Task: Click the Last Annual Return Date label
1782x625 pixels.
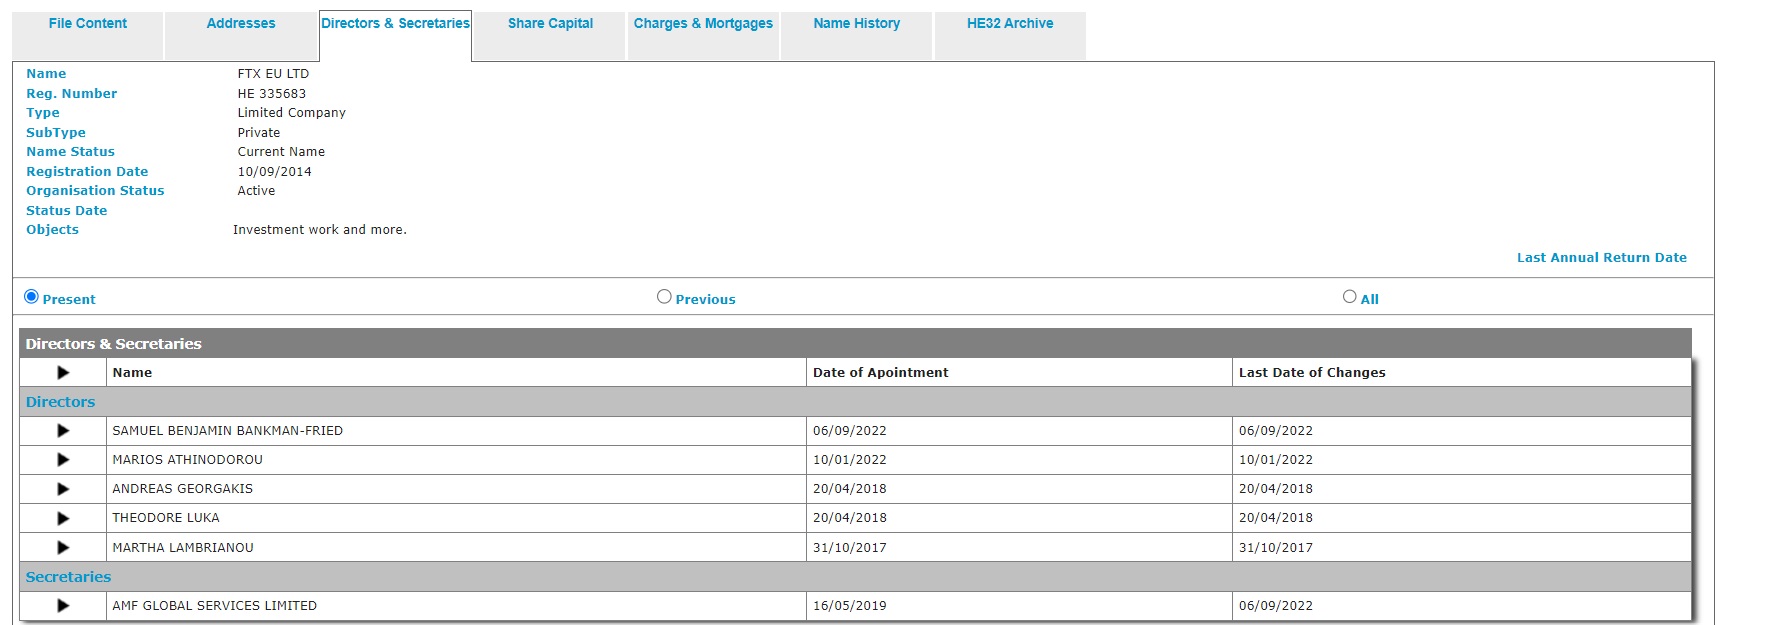Action: tap(1601, 258)
